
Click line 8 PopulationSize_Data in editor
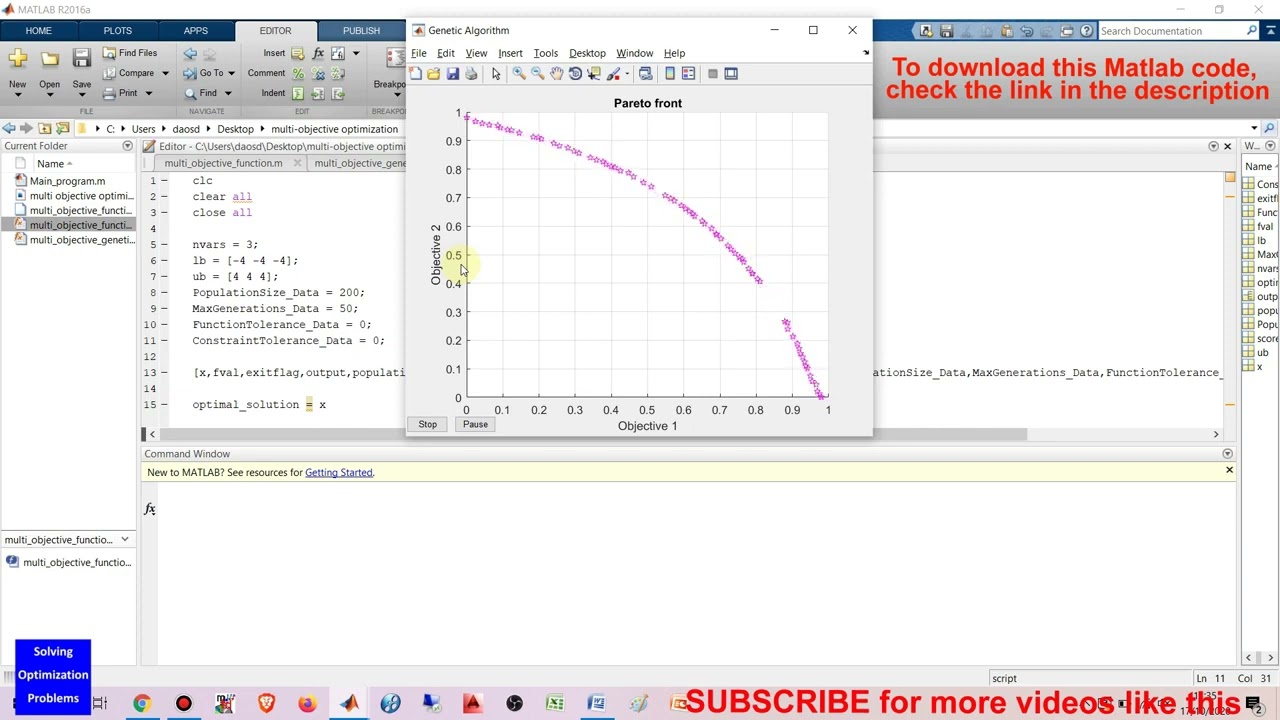pyautogui.click(x=279, y=293)
